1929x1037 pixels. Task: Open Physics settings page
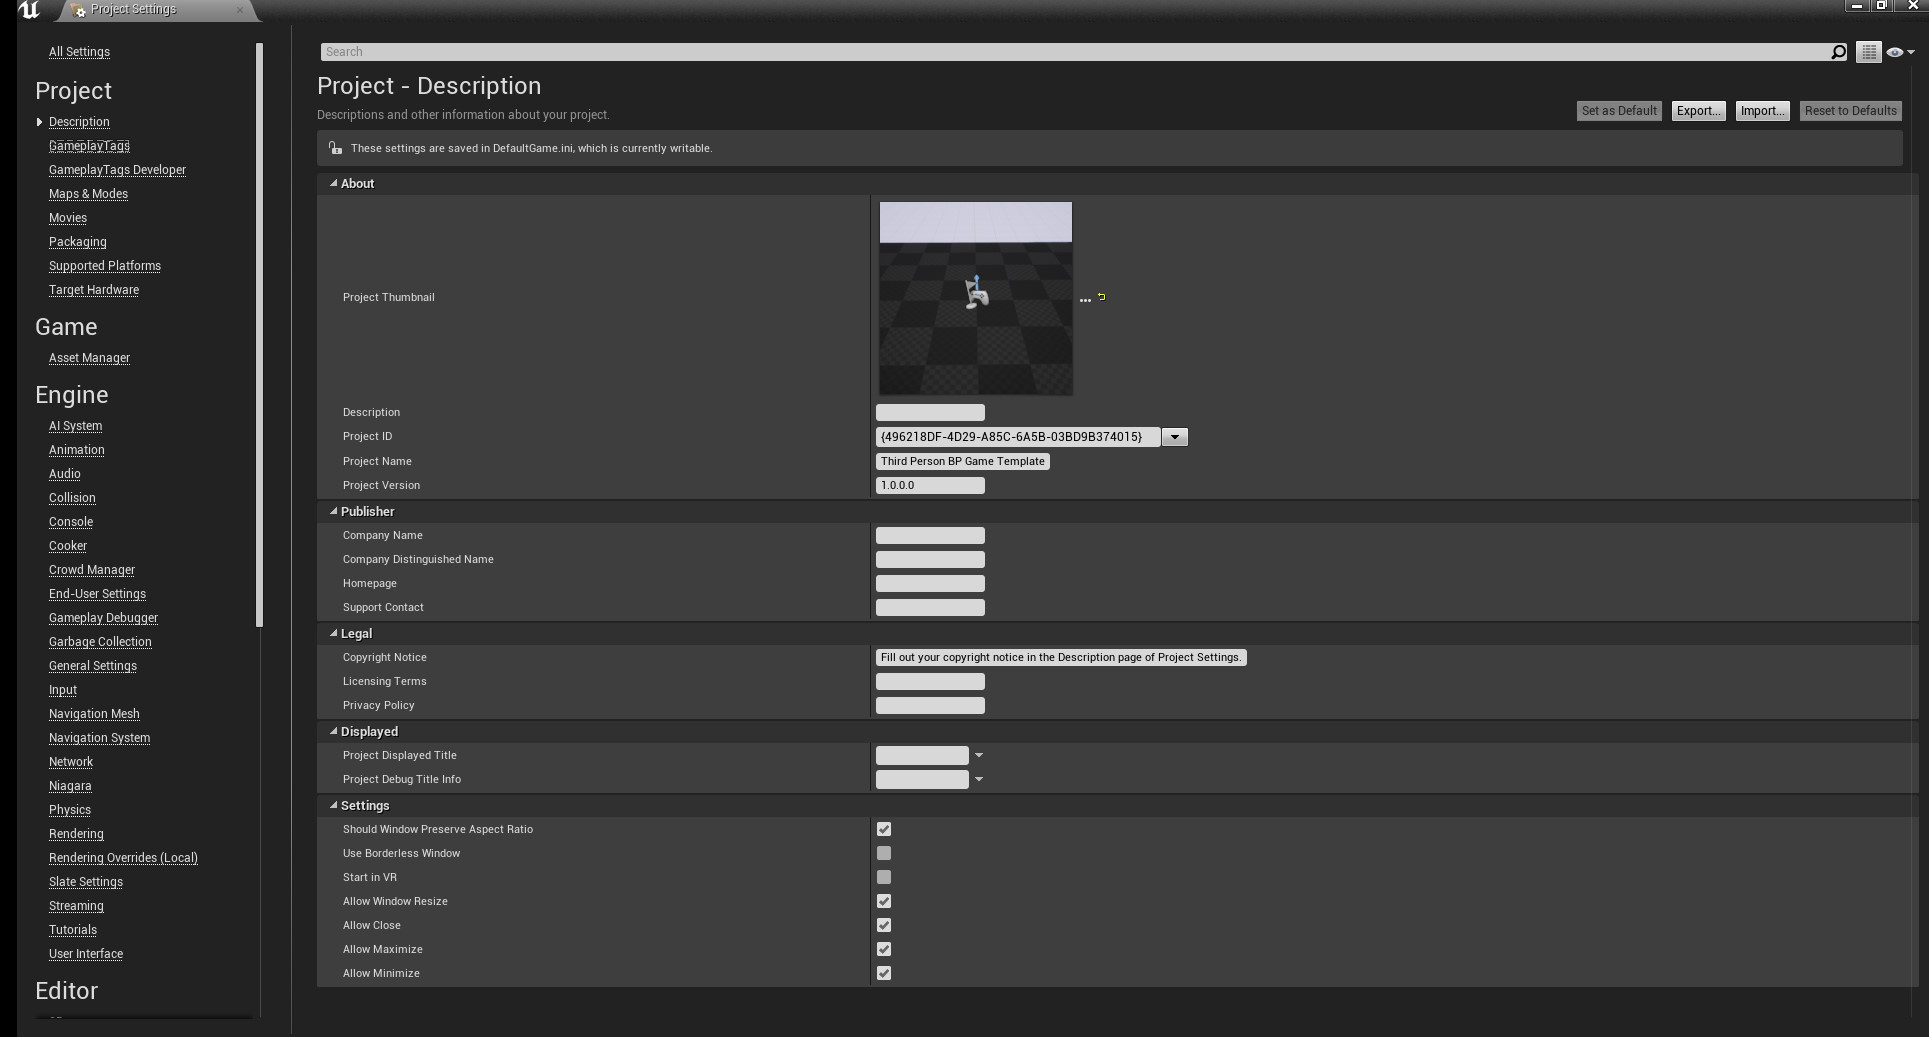click(x=70, y=810)
